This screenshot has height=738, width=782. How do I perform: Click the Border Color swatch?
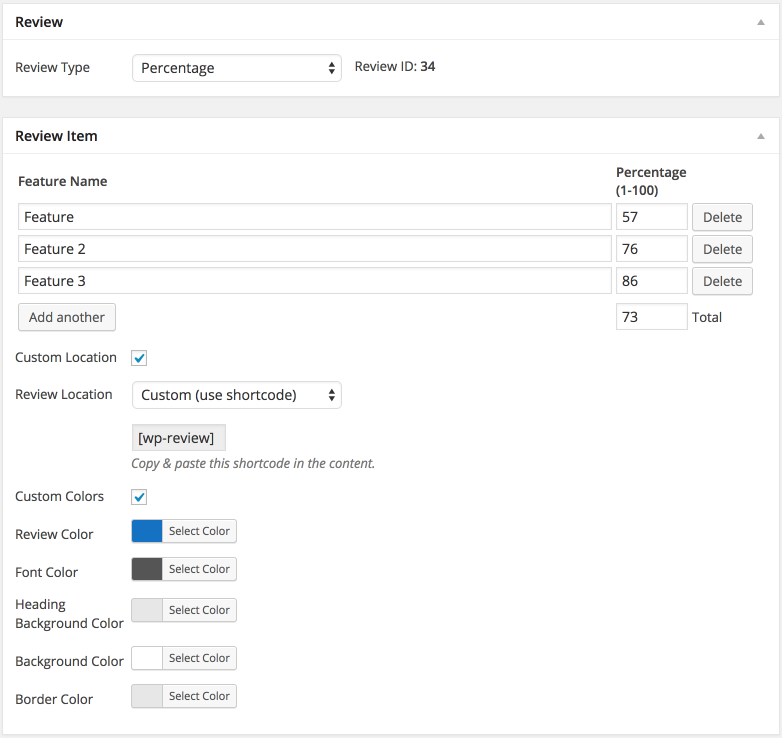[x=147, y=696]
